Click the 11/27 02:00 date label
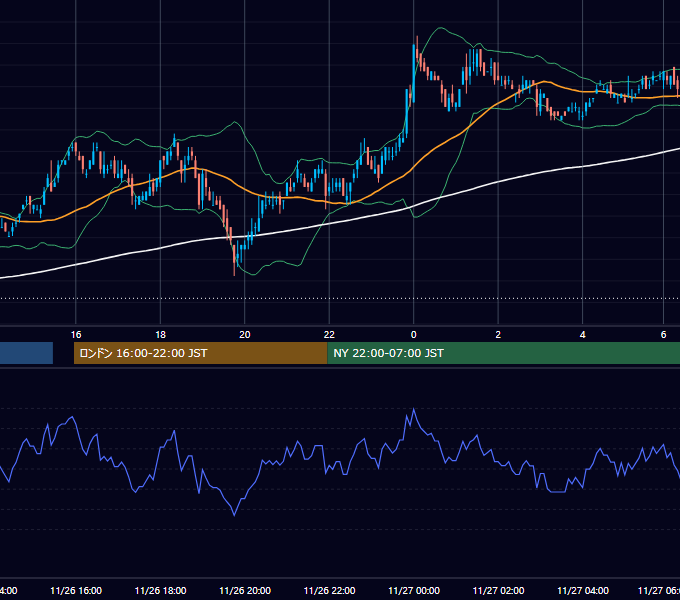680x600 pixels. pos(498,590)
